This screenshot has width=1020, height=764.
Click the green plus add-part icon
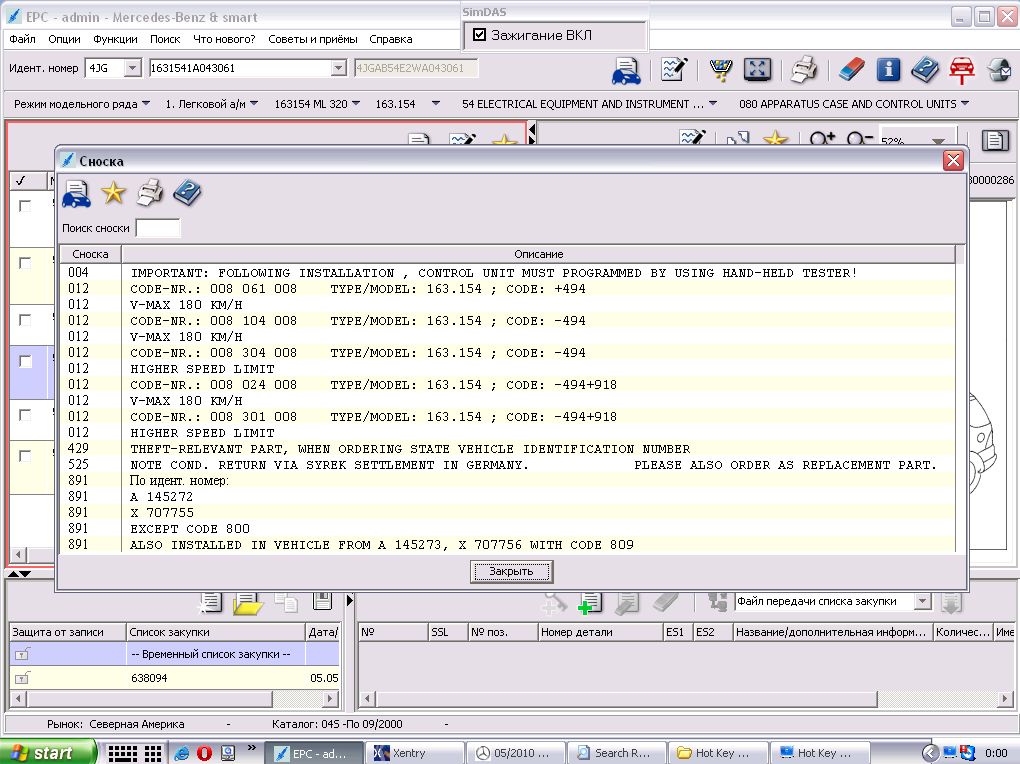(590, 603)
